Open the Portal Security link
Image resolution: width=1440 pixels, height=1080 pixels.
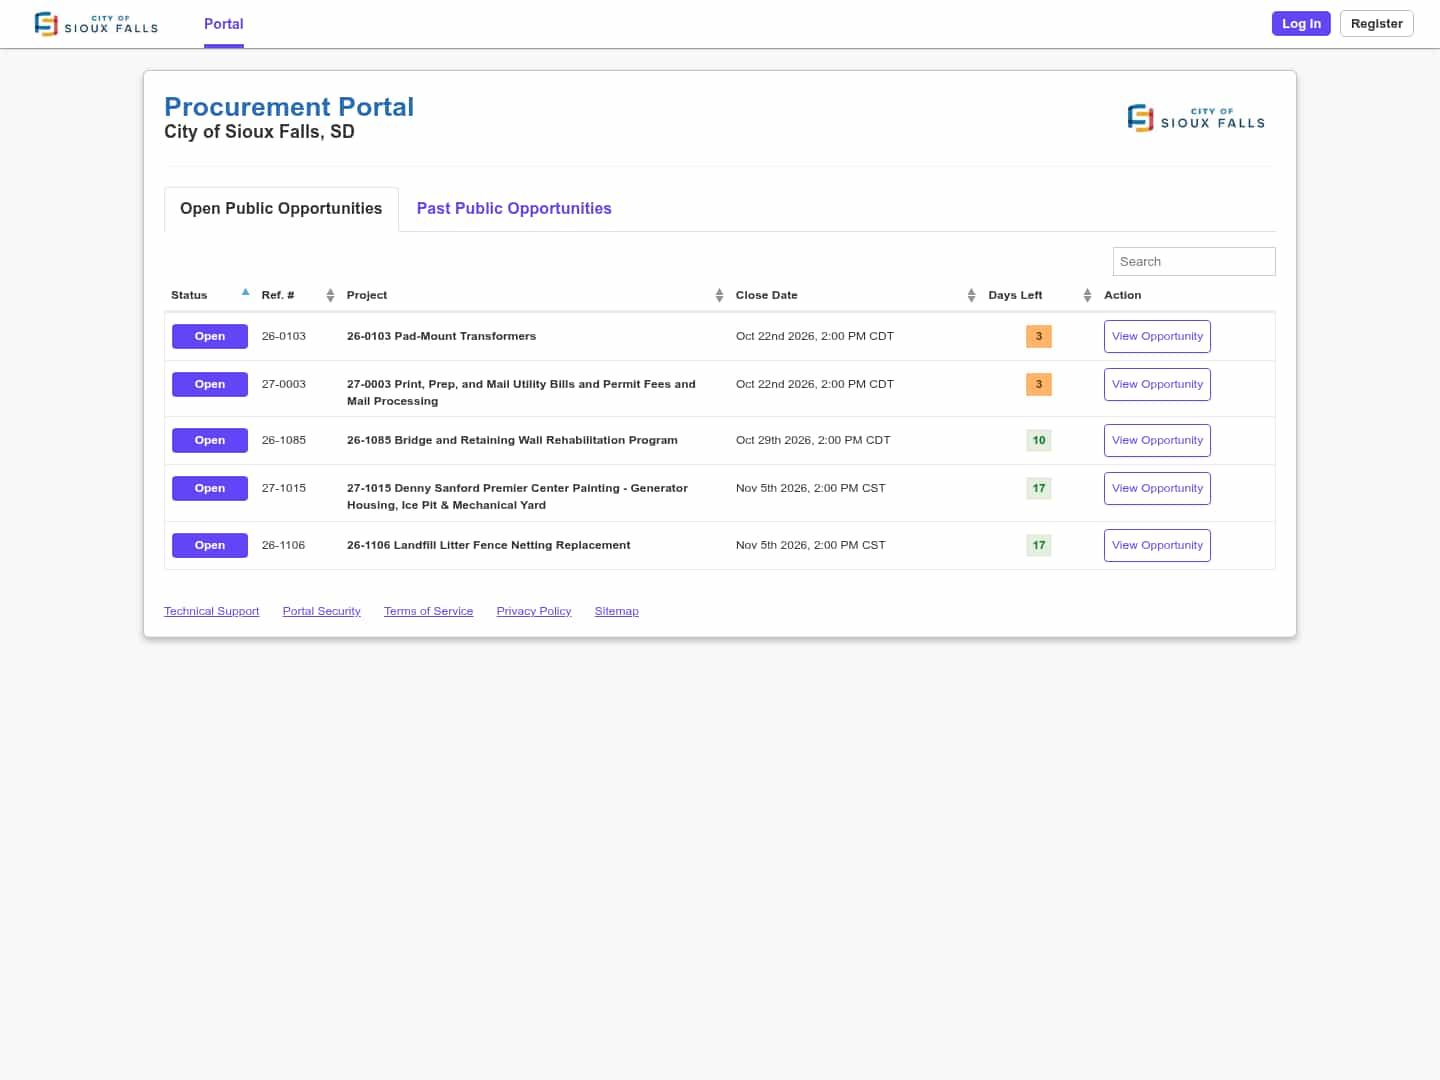[x=321, y=611]
